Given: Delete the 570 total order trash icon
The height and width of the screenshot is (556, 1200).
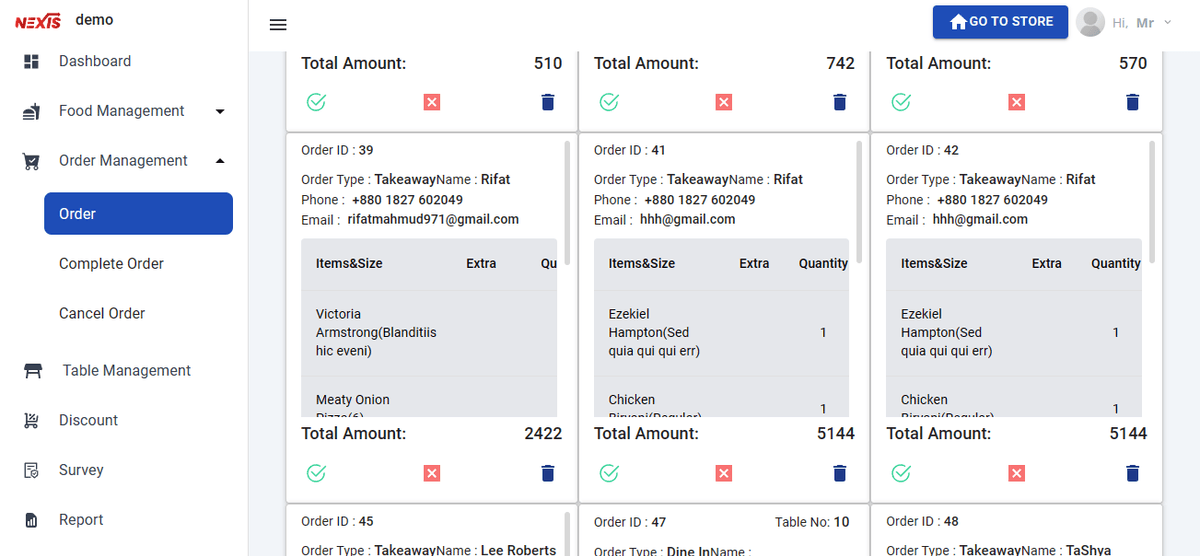Looking at the screenshot, I should pyautogui.click(x=1132, y=102).
